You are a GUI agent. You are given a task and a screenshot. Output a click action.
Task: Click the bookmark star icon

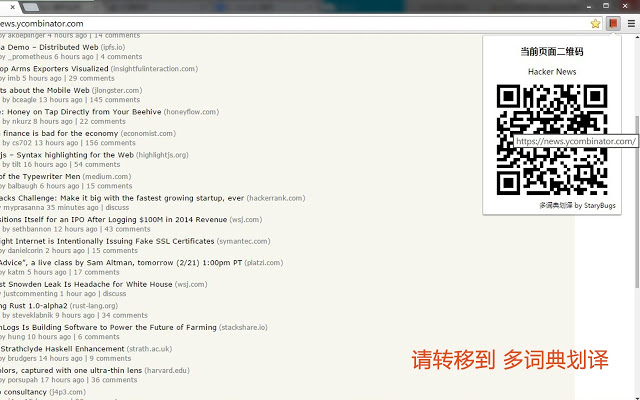pos(596,24)
